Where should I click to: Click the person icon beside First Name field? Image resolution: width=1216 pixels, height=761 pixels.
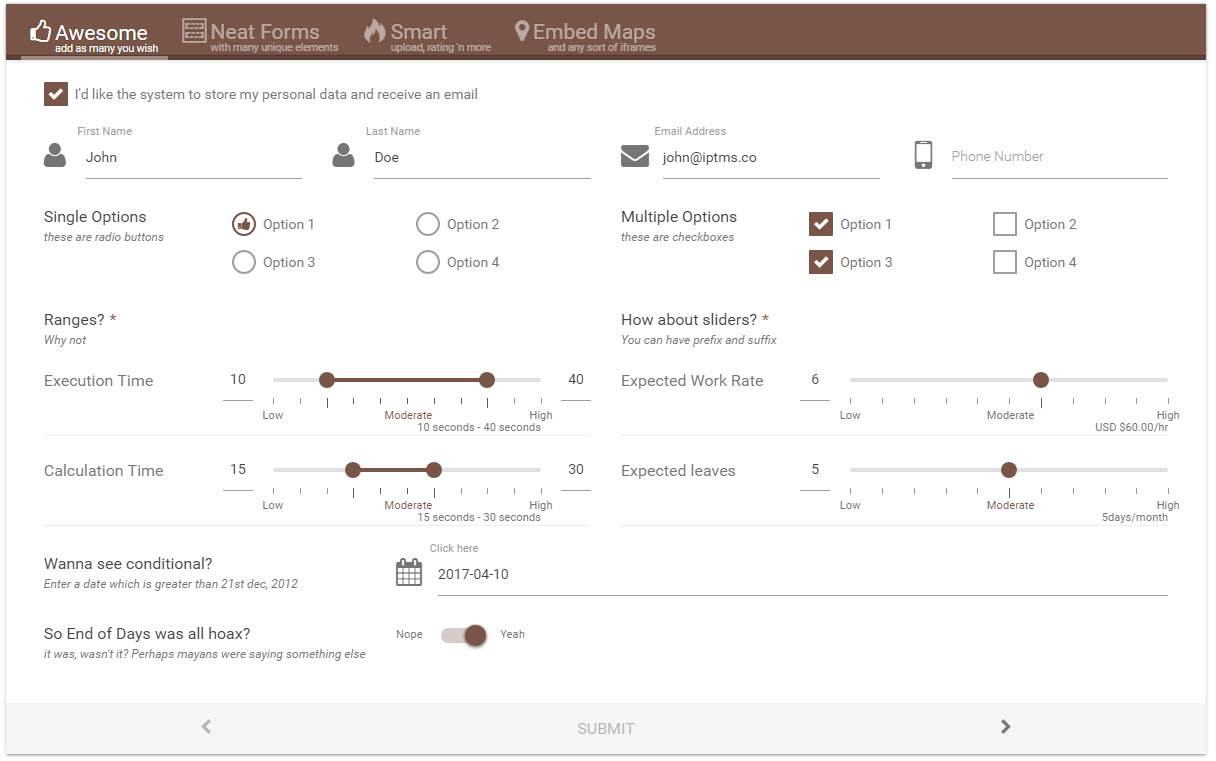click(56, 155)
